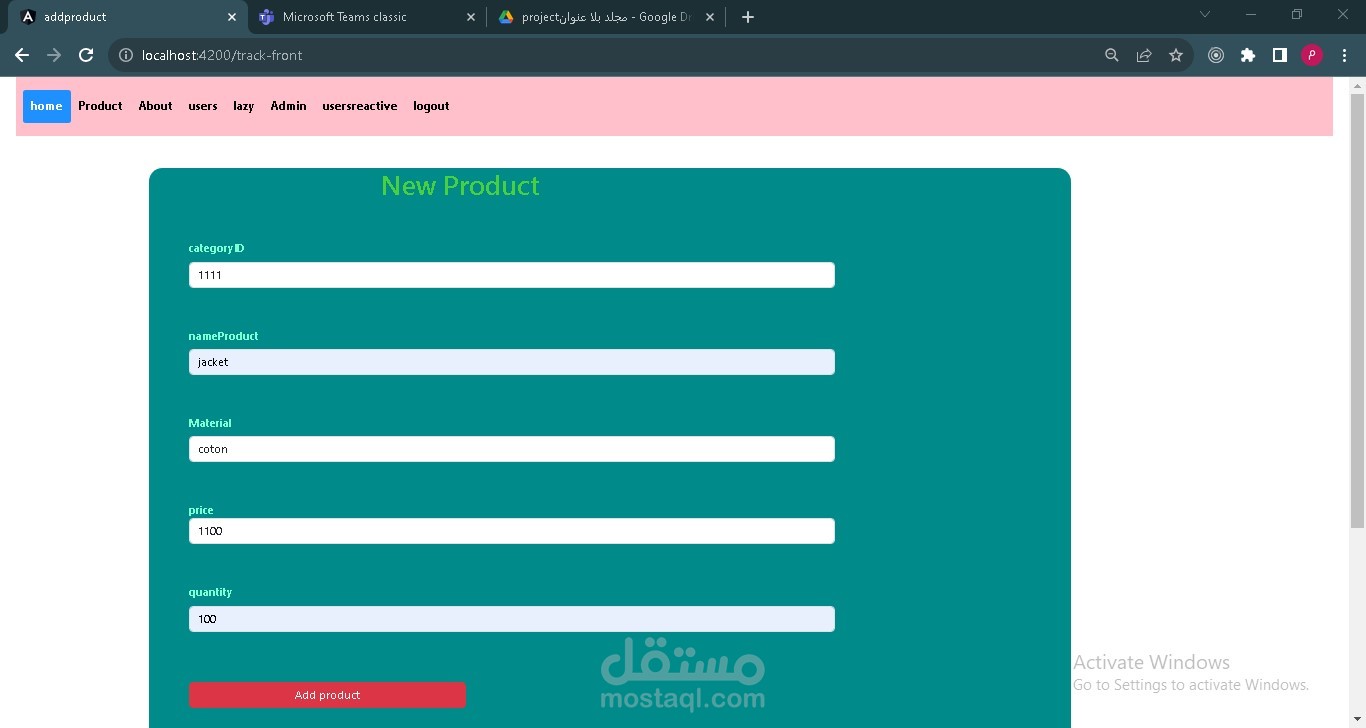This screenshot has width=1366, height=728.
Task: Minimize the Chrome window
Action: (x=1251, y=14)
